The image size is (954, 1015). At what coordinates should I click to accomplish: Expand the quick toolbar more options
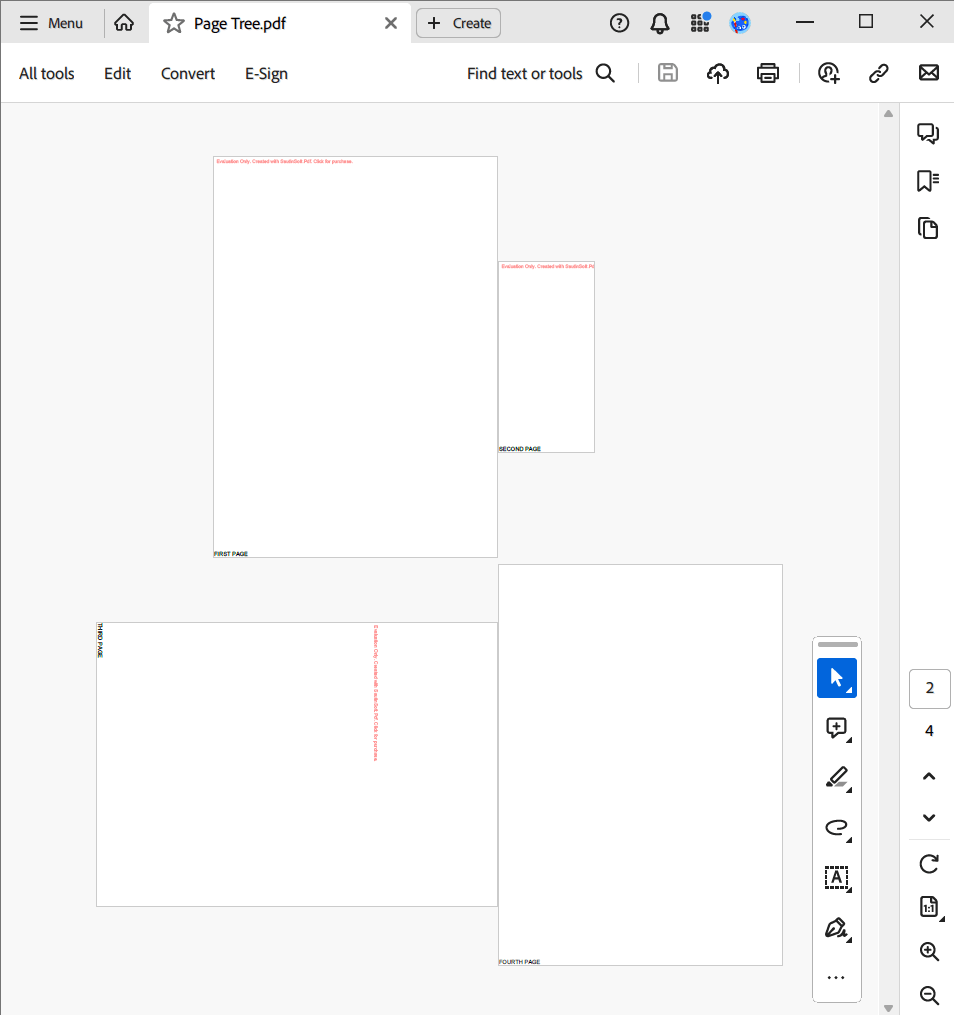point(837,977)
